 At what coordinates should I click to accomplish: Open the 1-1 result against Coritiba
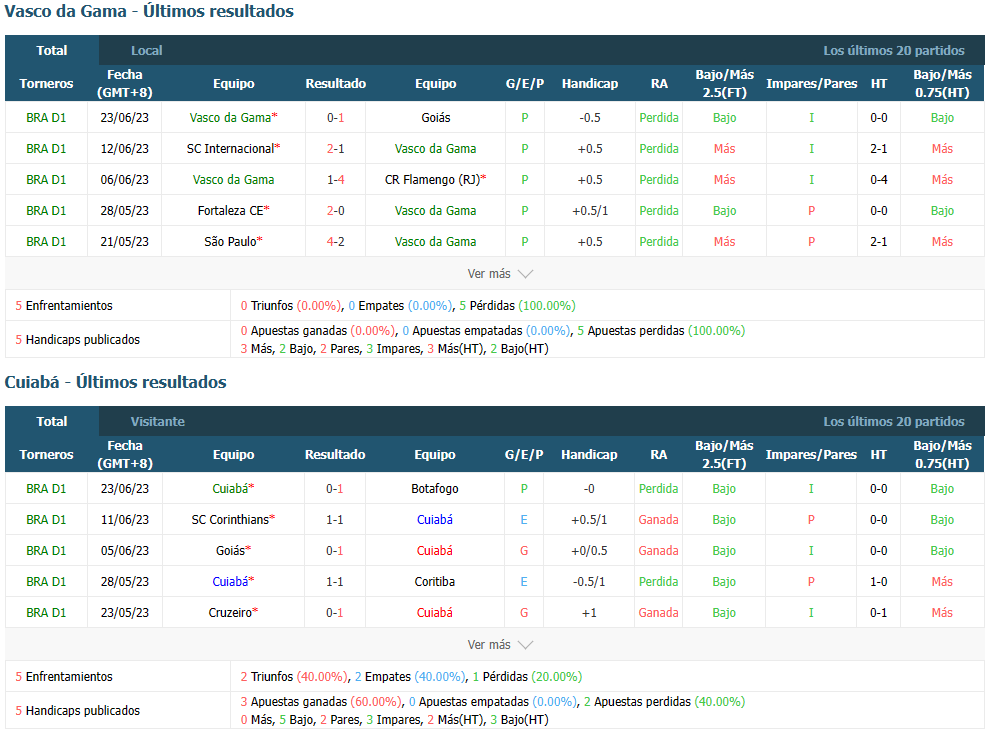tap(335, 581)
